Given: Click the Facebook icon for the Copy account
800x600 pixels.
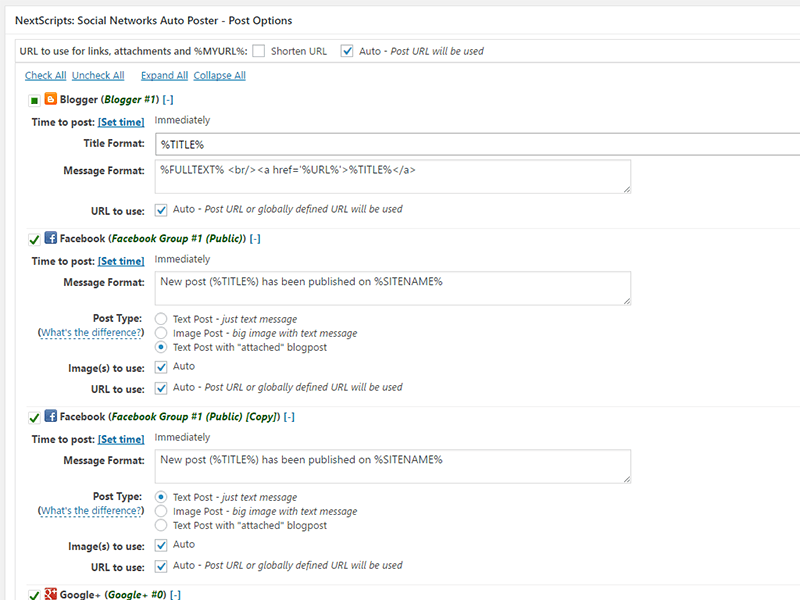Looking at the screenshot, I should point(51,416).
